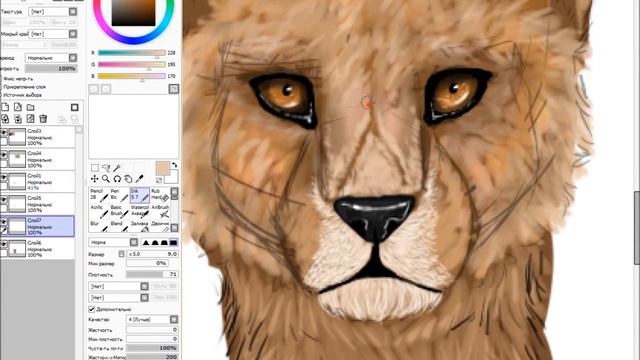Hide layer Слой3 using its eye icon
Screen dimensions: 640x360
[4, 133]
